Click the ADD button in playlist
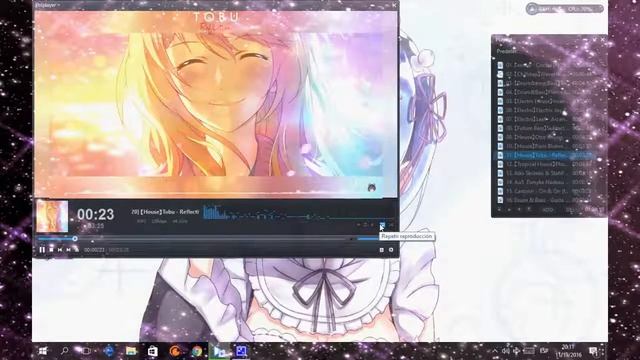The width and height of the screenshot is (640, 360). pos(548,210)
